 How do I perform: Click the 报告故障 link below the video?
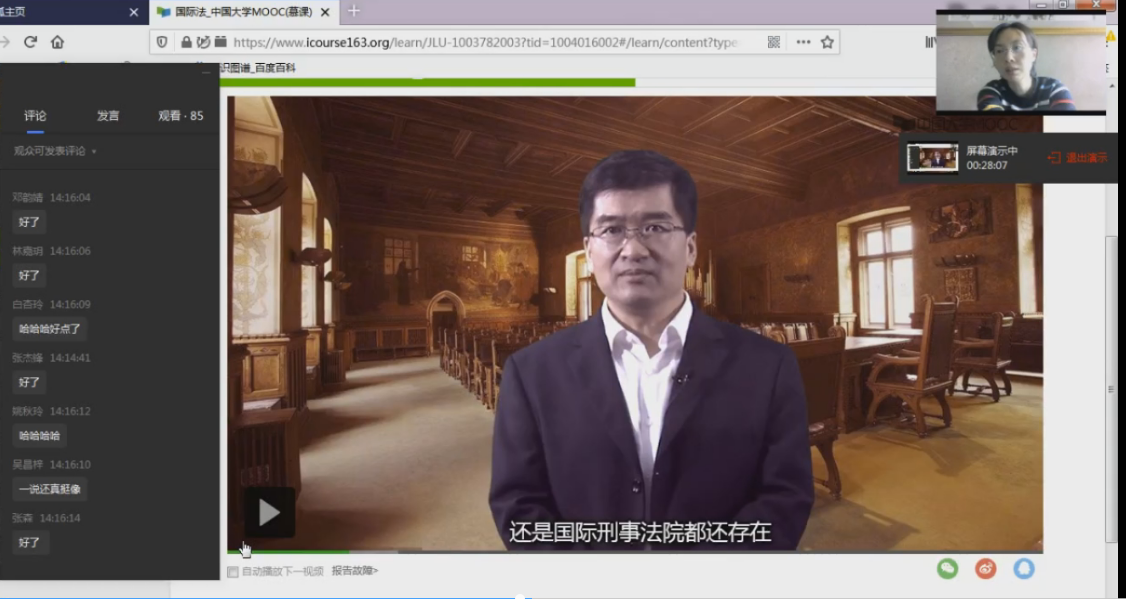(355, 571)
